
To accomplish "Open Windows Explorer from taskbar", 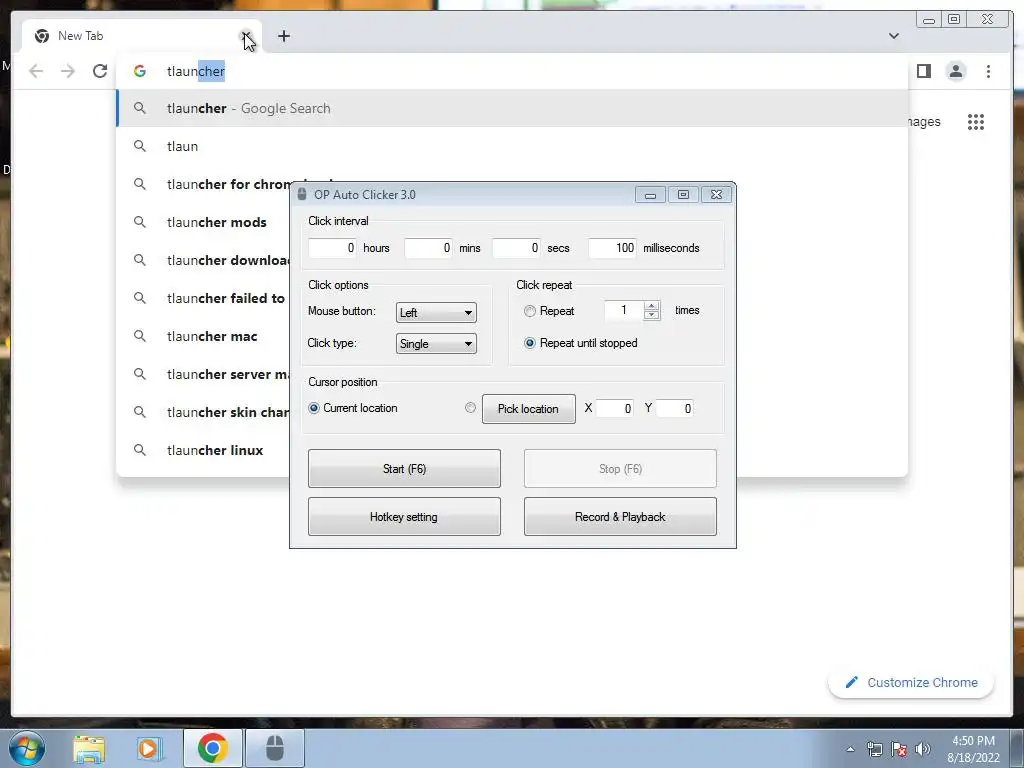I will pyautogui.click(x=89, y=748).
